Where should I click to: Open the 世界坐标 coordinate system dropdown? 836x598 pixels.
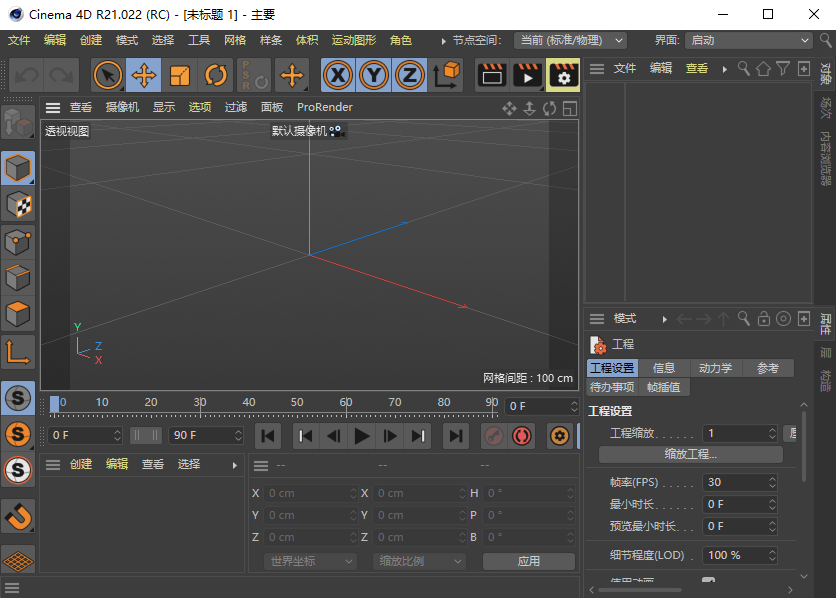point(308,561)
